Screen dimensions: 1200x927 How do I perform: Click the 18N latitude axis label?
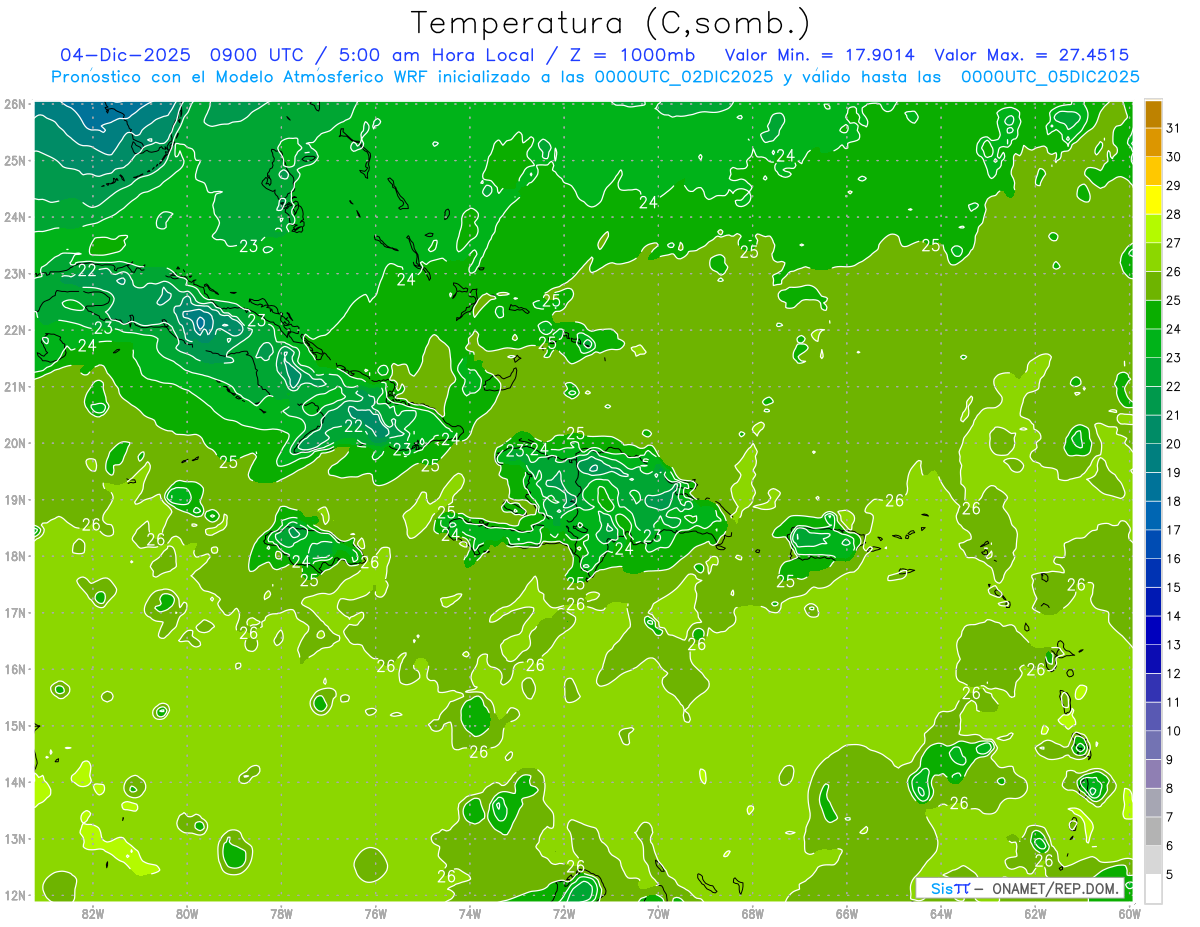(15, 556)
